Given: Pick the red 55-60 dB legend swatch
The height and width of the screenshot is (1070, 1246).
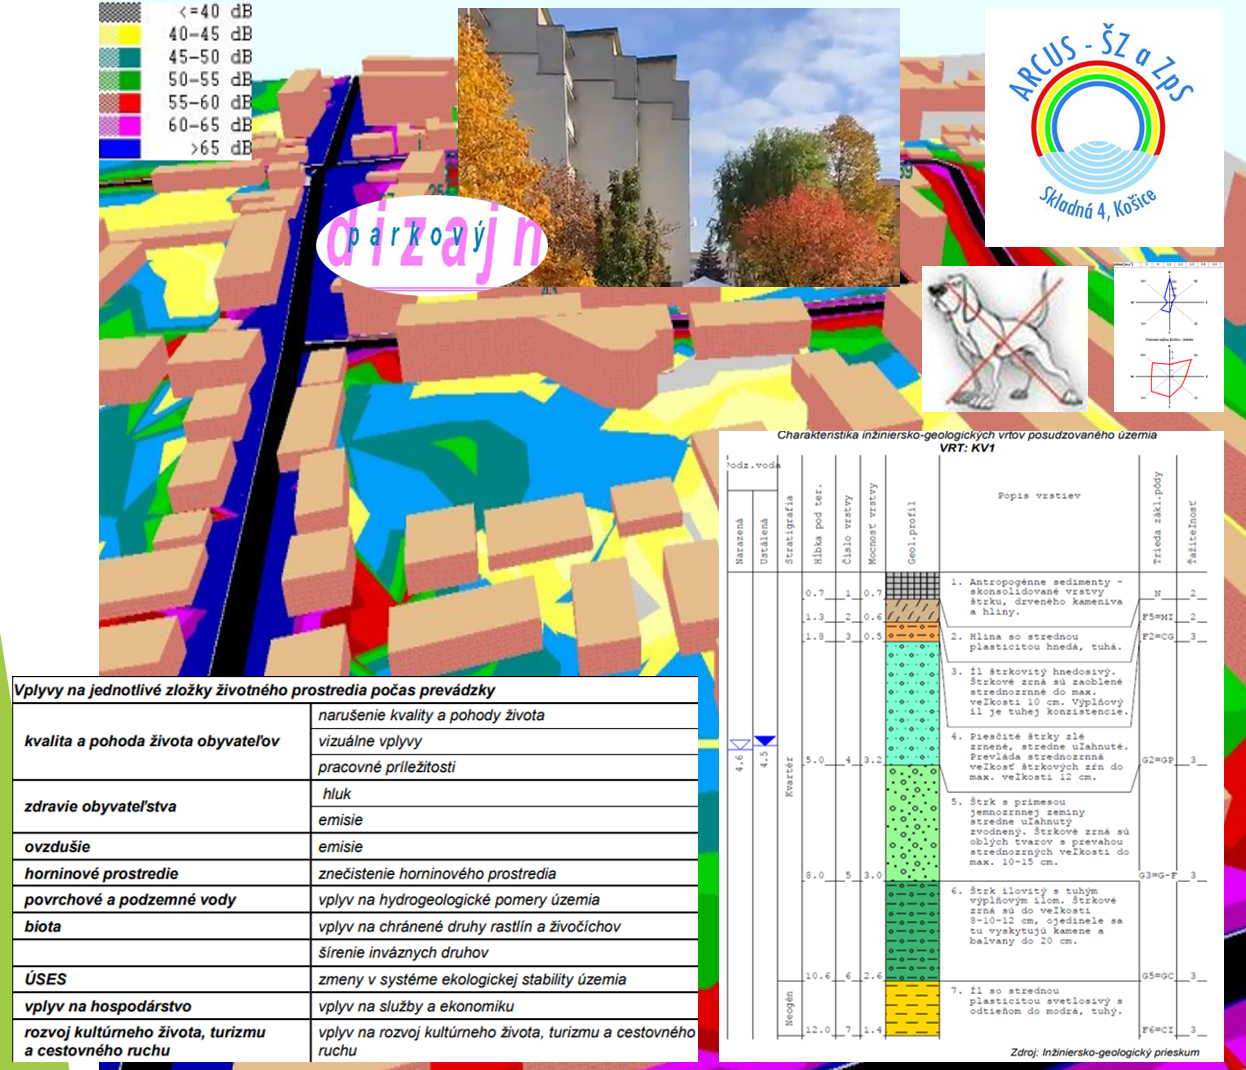Looking at the screenshot, I should (x=120, y=102).
